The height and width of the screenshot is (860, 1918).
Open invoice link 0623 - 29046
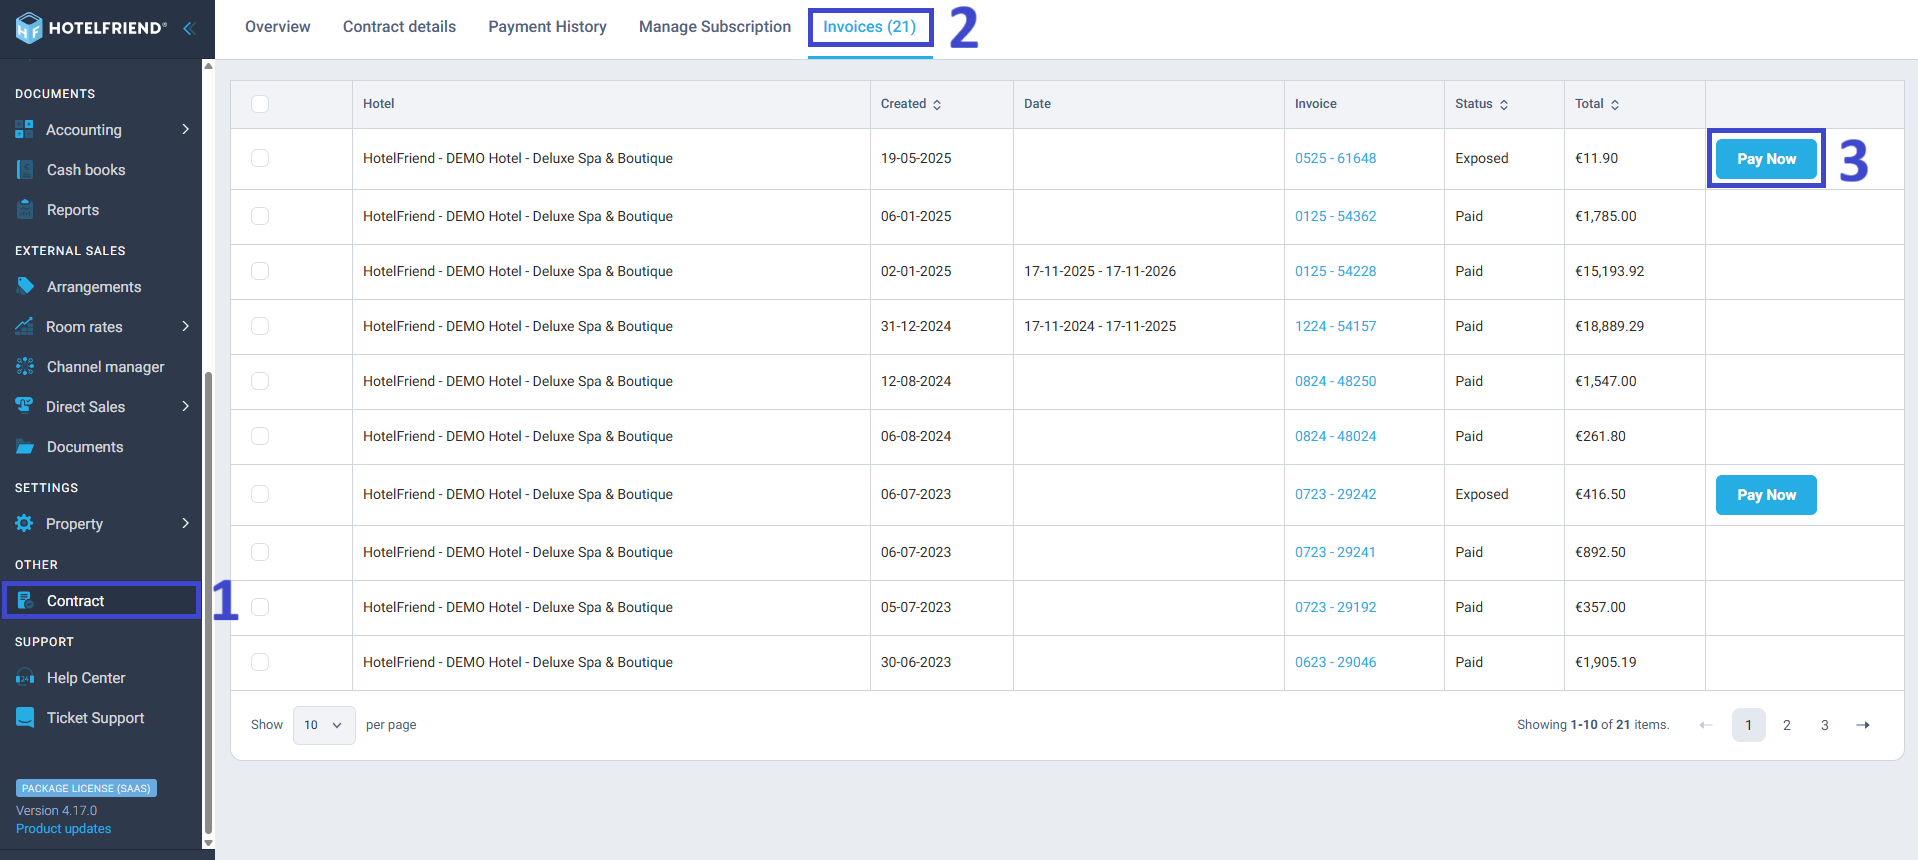pyautogui.click(x=1335, y=662)
